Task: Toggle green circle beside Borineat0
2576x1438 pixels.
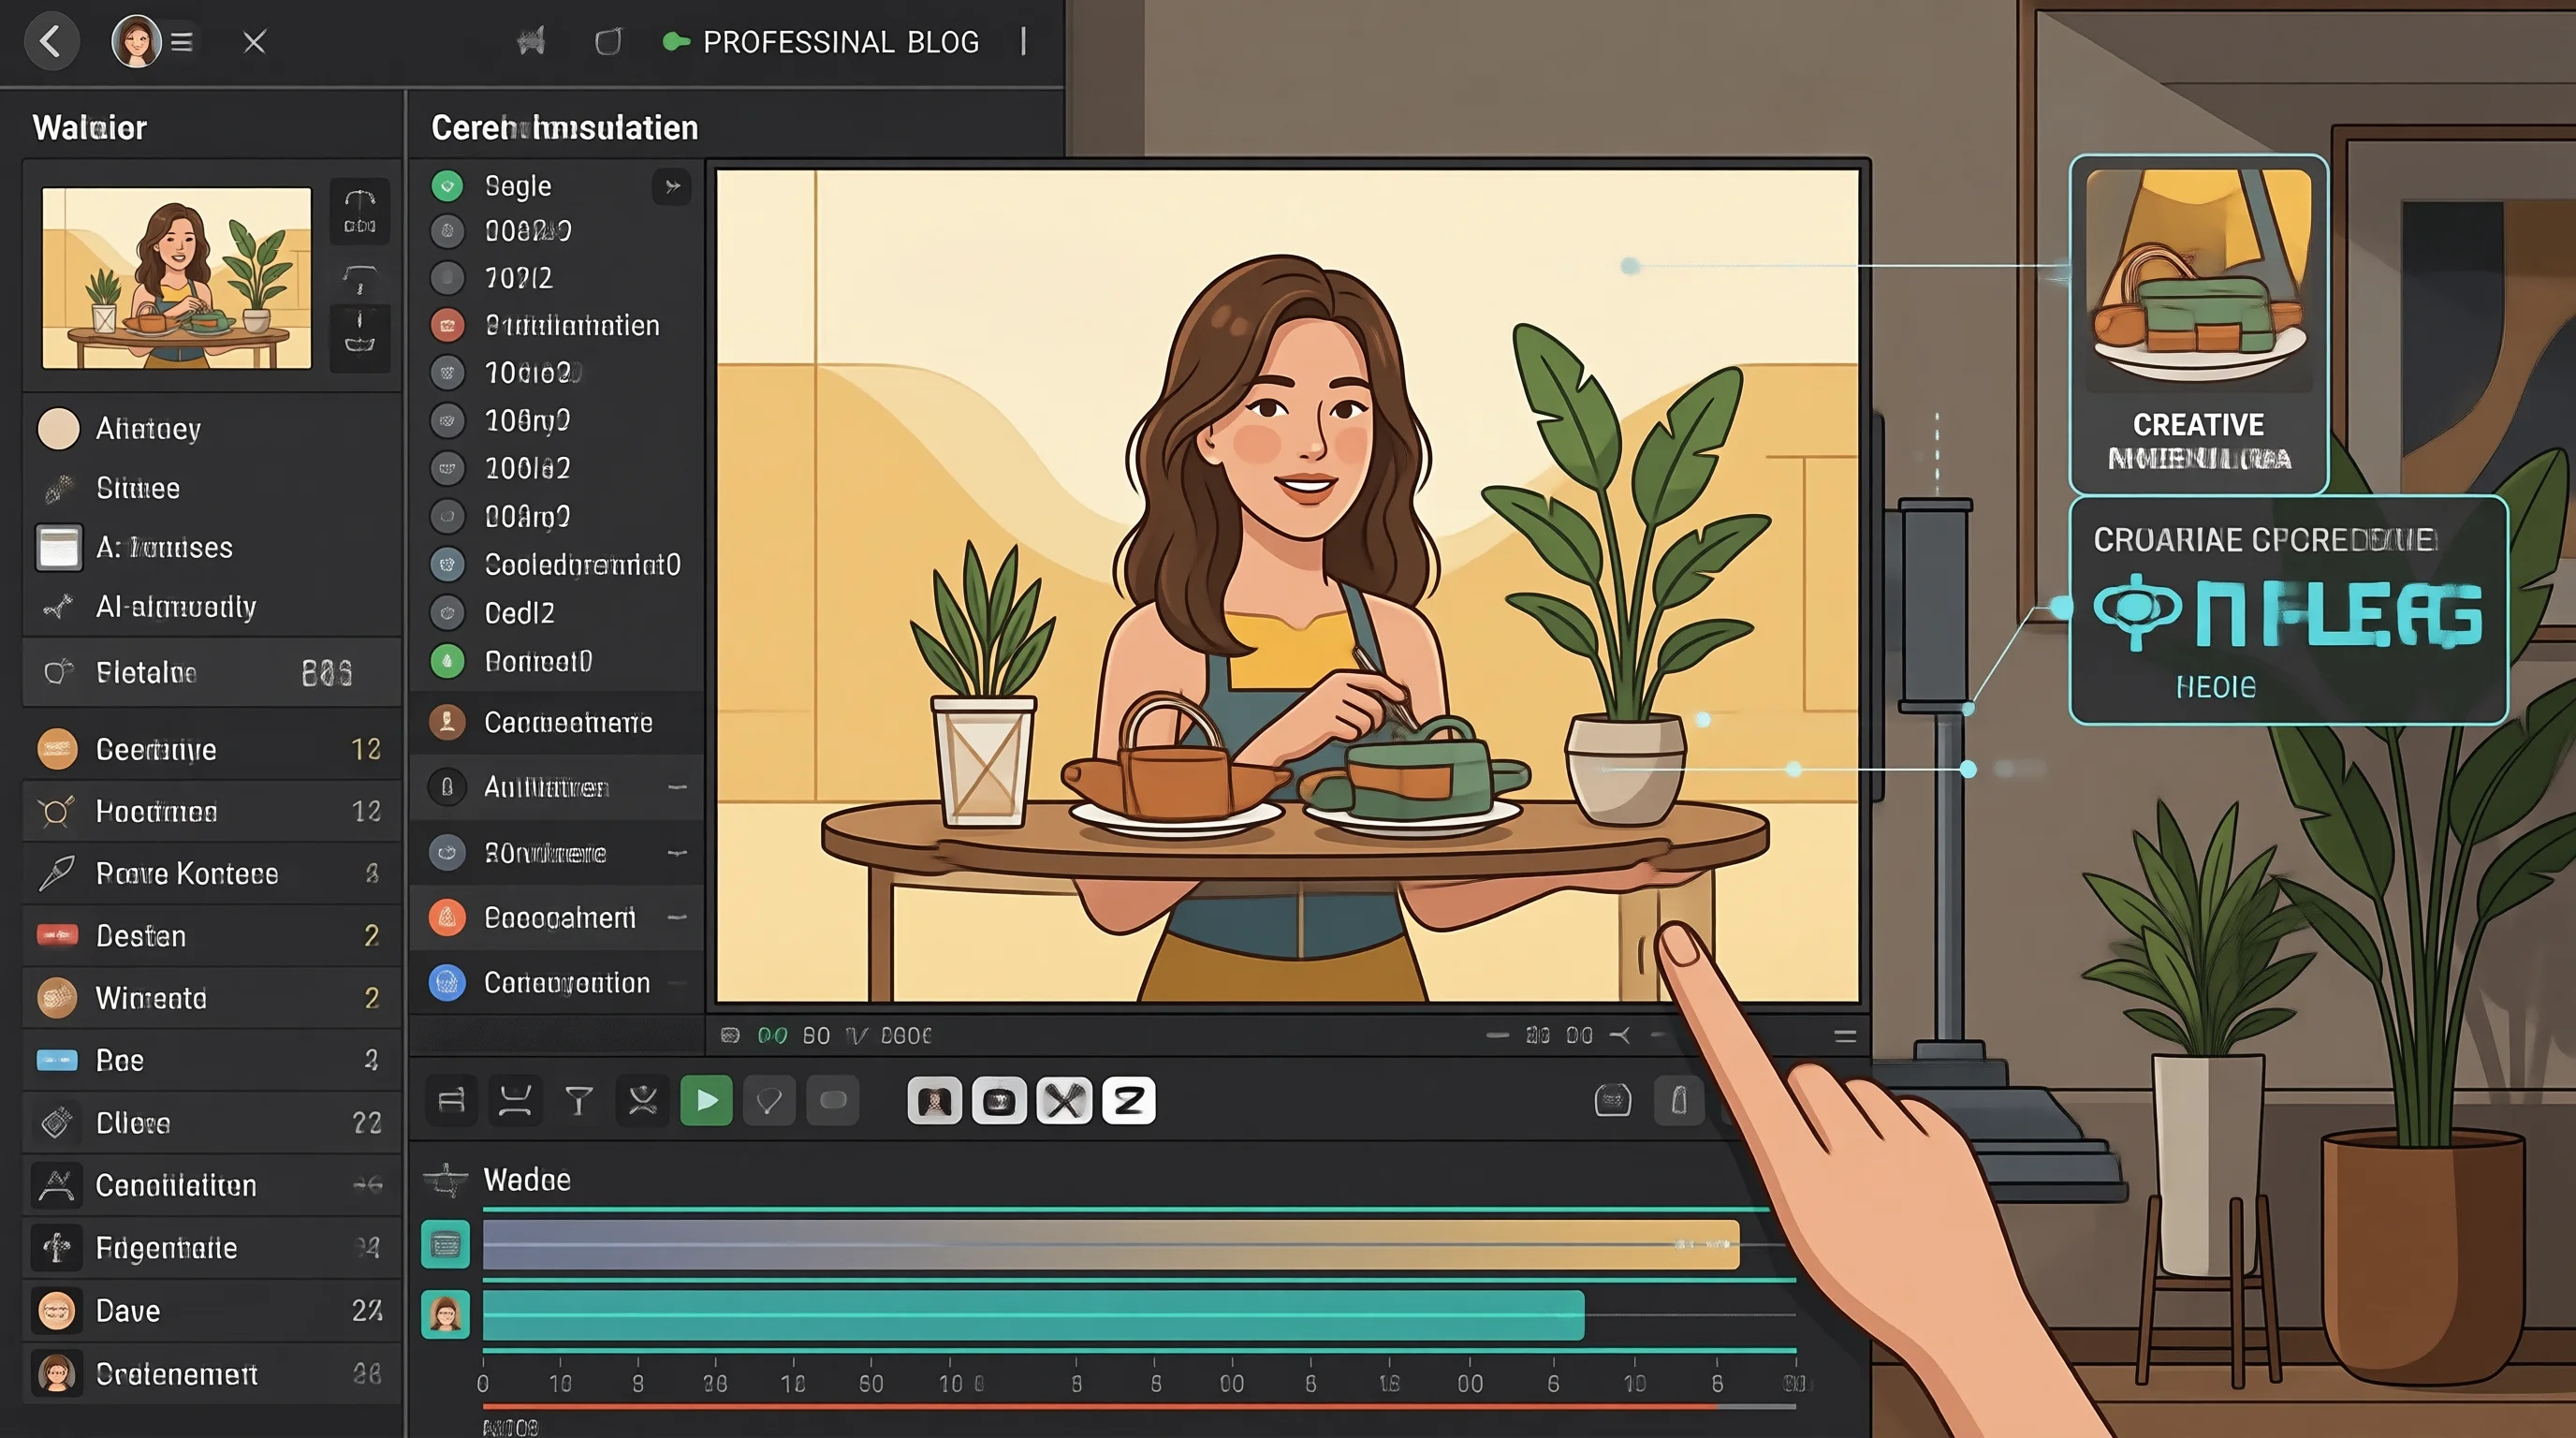Action: click(x=447, y=661)
